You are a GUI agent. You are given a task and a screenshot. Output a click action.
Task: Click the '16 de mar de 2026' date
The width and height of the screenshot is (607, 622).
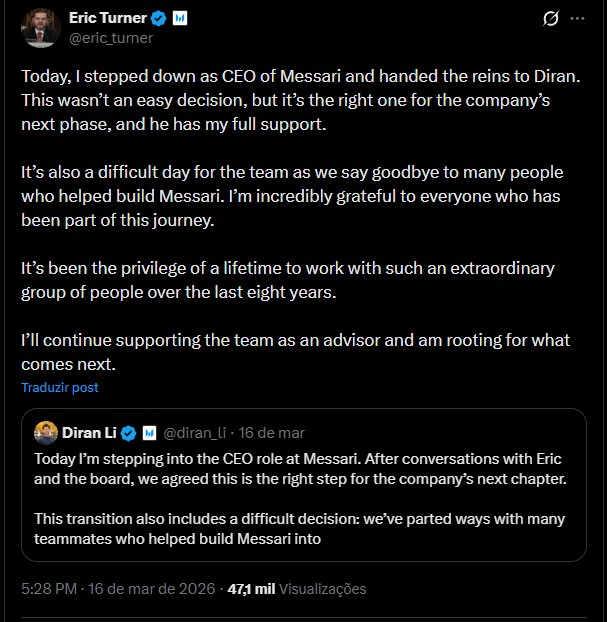(x=154, y=589)
